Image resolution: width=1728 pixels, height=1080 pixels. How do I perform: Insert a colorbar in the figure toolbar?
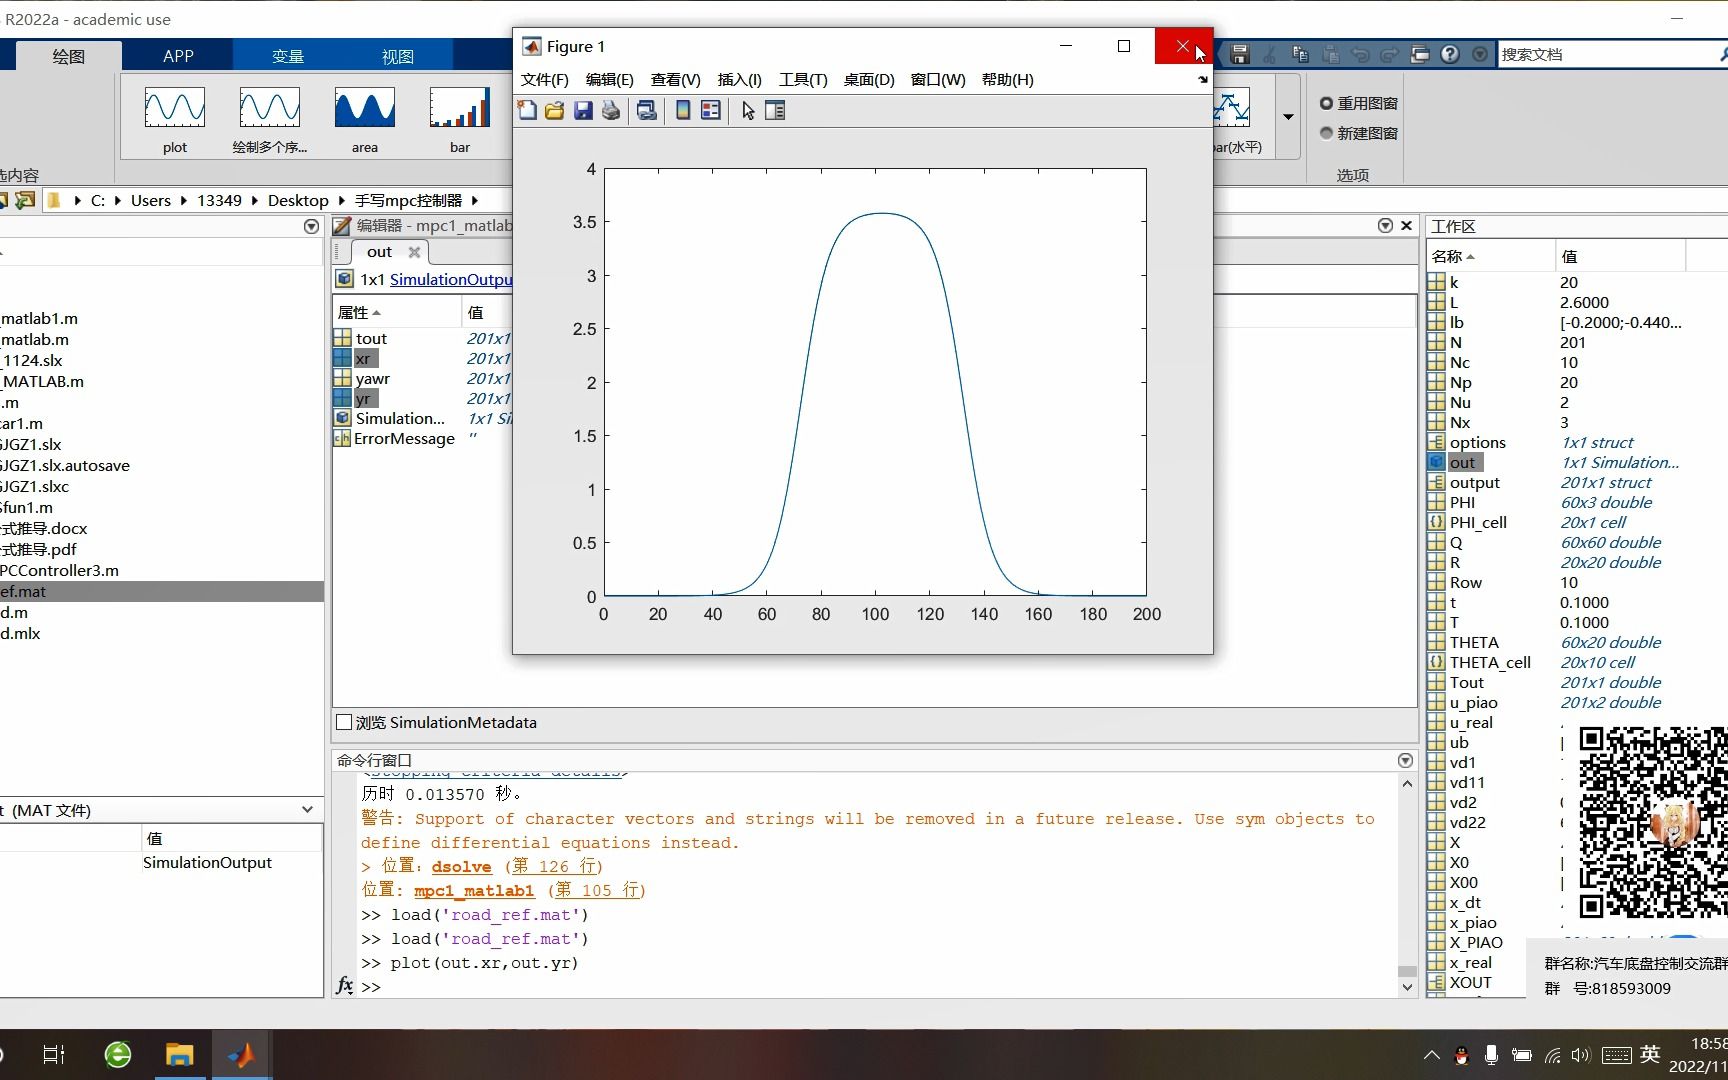(682, 110)
